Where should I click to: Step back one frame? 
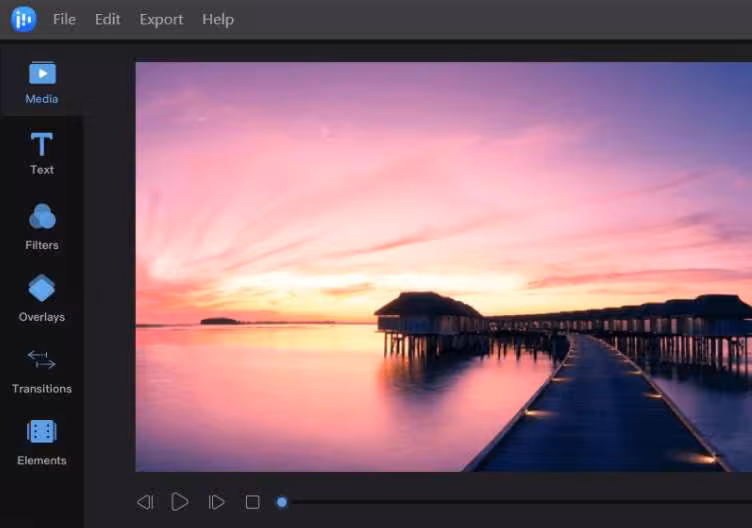(145, 502)
